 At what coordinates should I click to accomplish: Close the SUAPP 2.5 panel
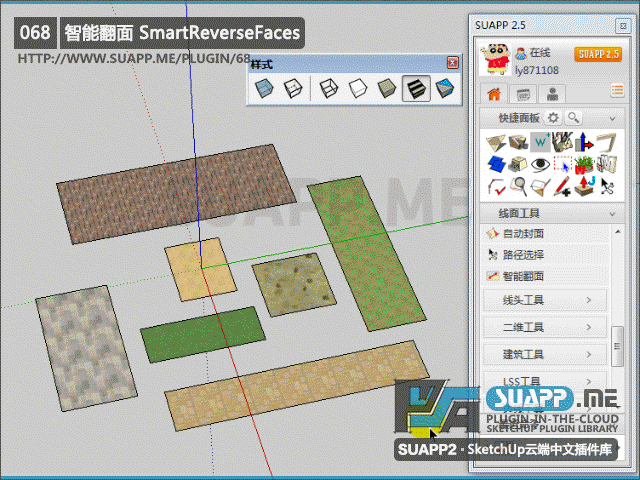(623, 26)
